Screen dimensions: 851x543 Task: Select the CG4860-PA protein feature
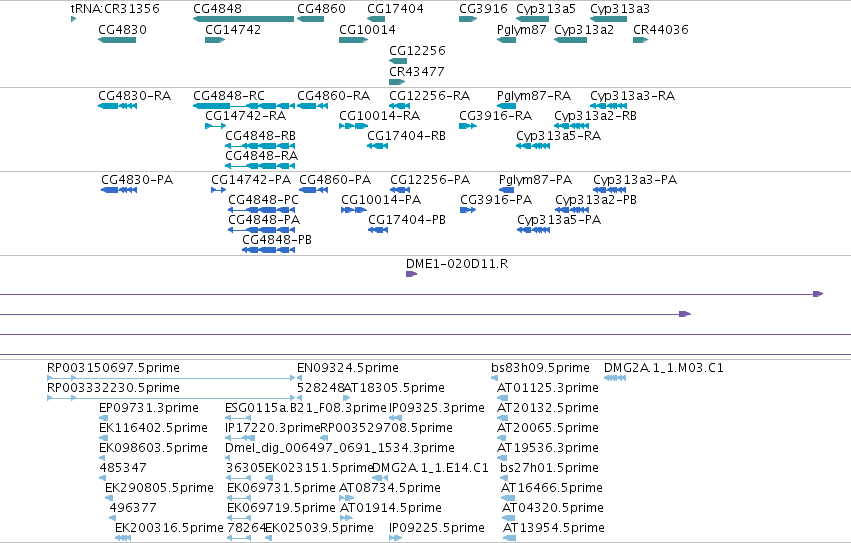click(314, 190)
